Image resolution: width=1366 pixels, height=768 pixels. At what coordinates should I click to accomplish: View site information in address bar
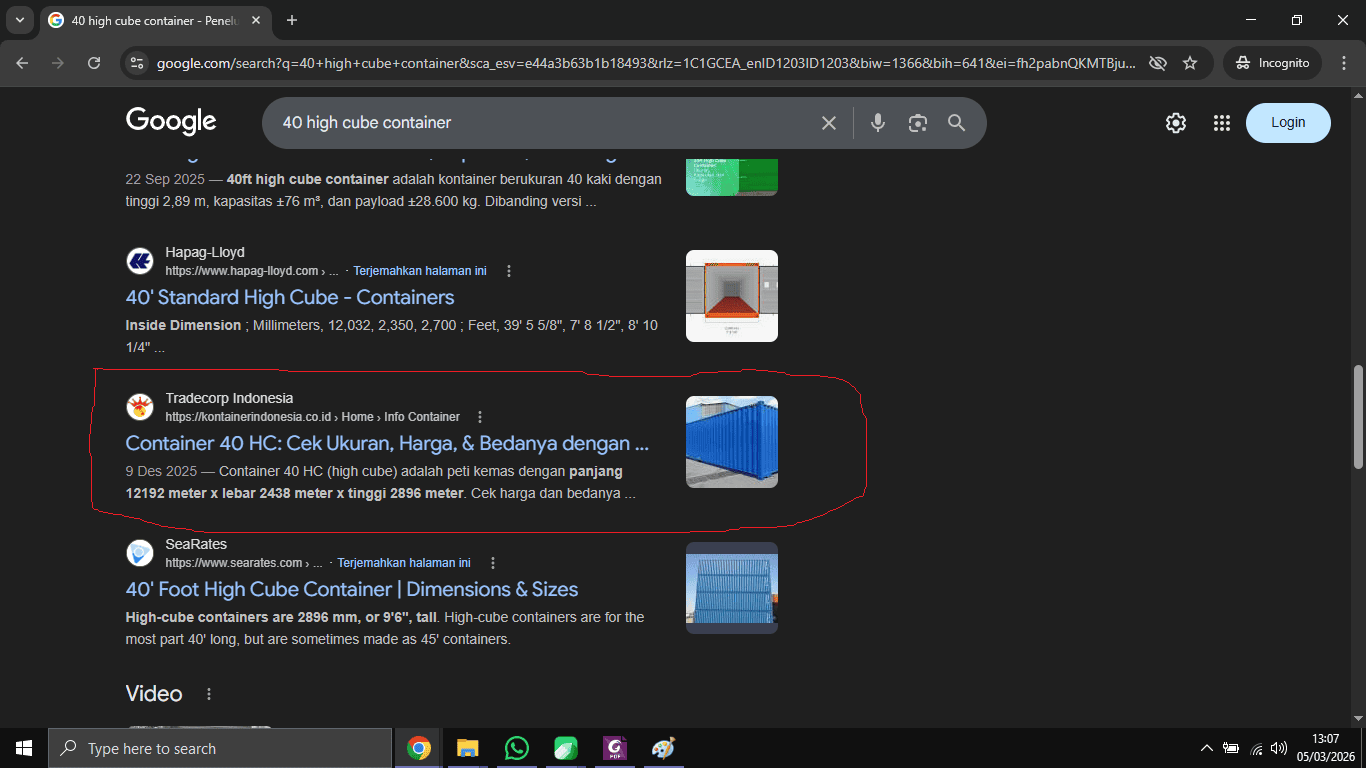[137, 63]
